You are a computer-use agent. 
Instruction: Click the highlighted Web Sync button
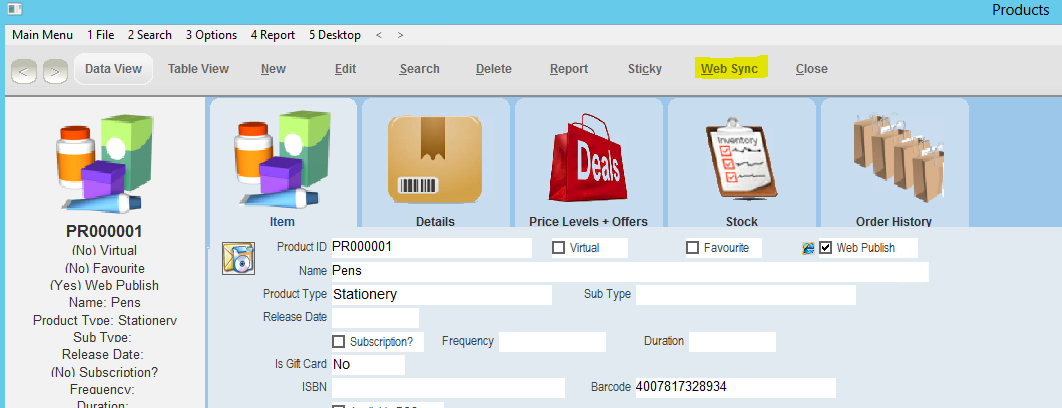729,69
